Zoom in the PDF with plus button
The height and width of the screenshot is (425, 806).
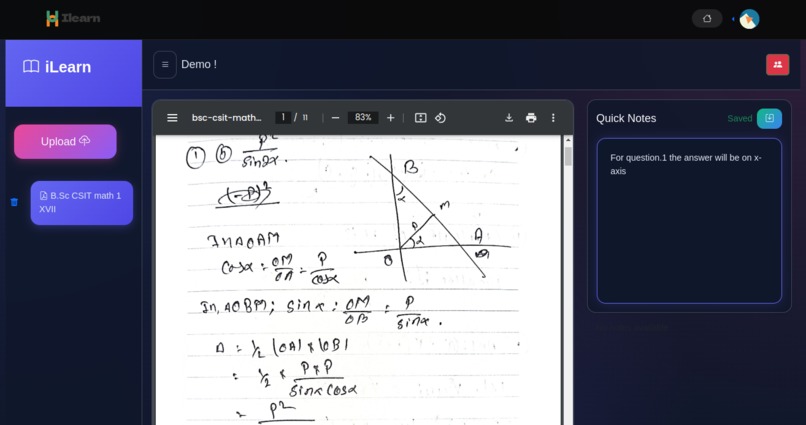[391, 118]
